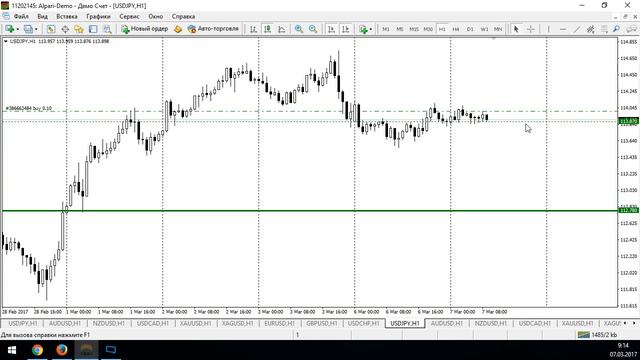This screenshot has width=640, height=360.
Task: Open the Вставка menu
Action: (67, 17)
